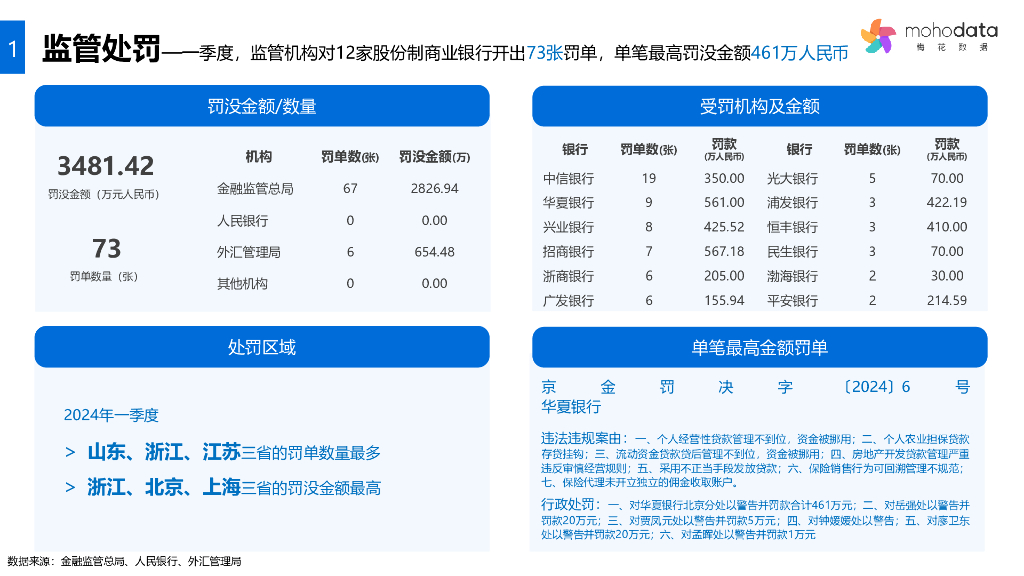Select the 3481.42 total penalty figure
This screenshot has width=1024, height=576.
pos(106,166)
